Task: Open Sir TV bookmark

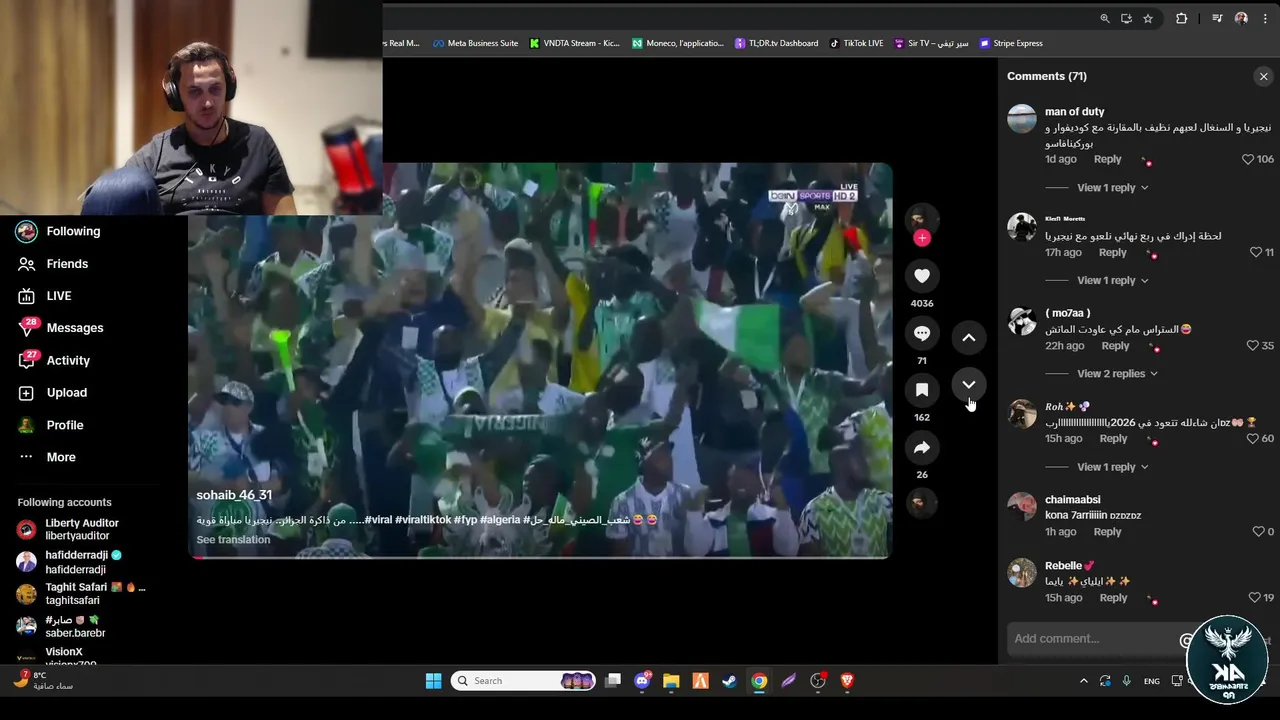Action: (932, 43)
